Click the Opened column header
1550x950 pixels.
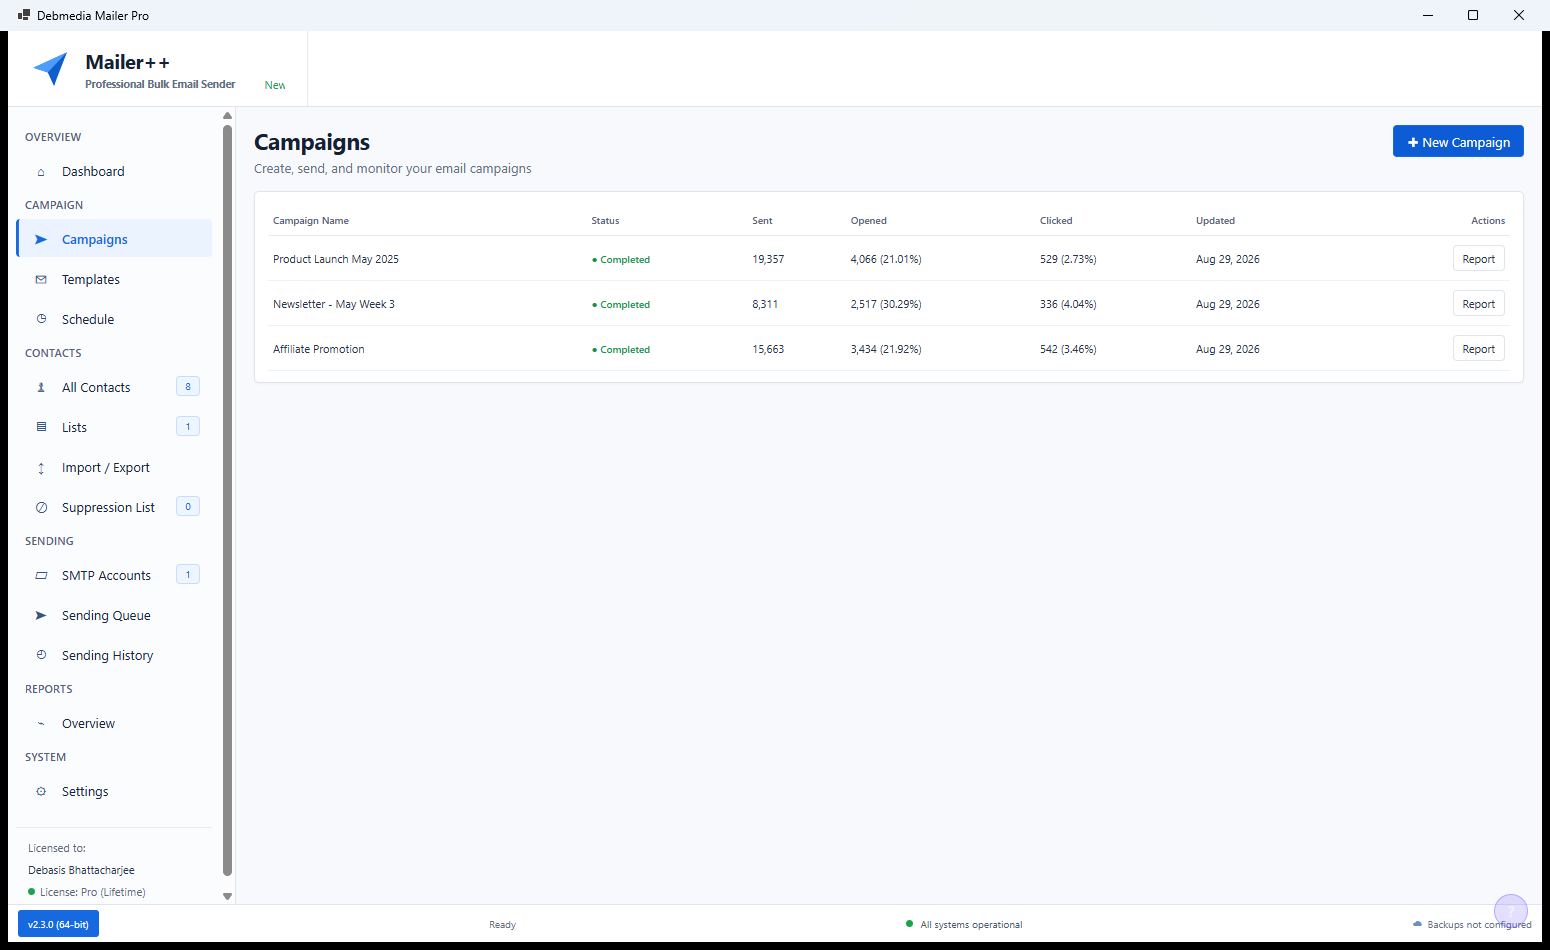pos(869,221)
